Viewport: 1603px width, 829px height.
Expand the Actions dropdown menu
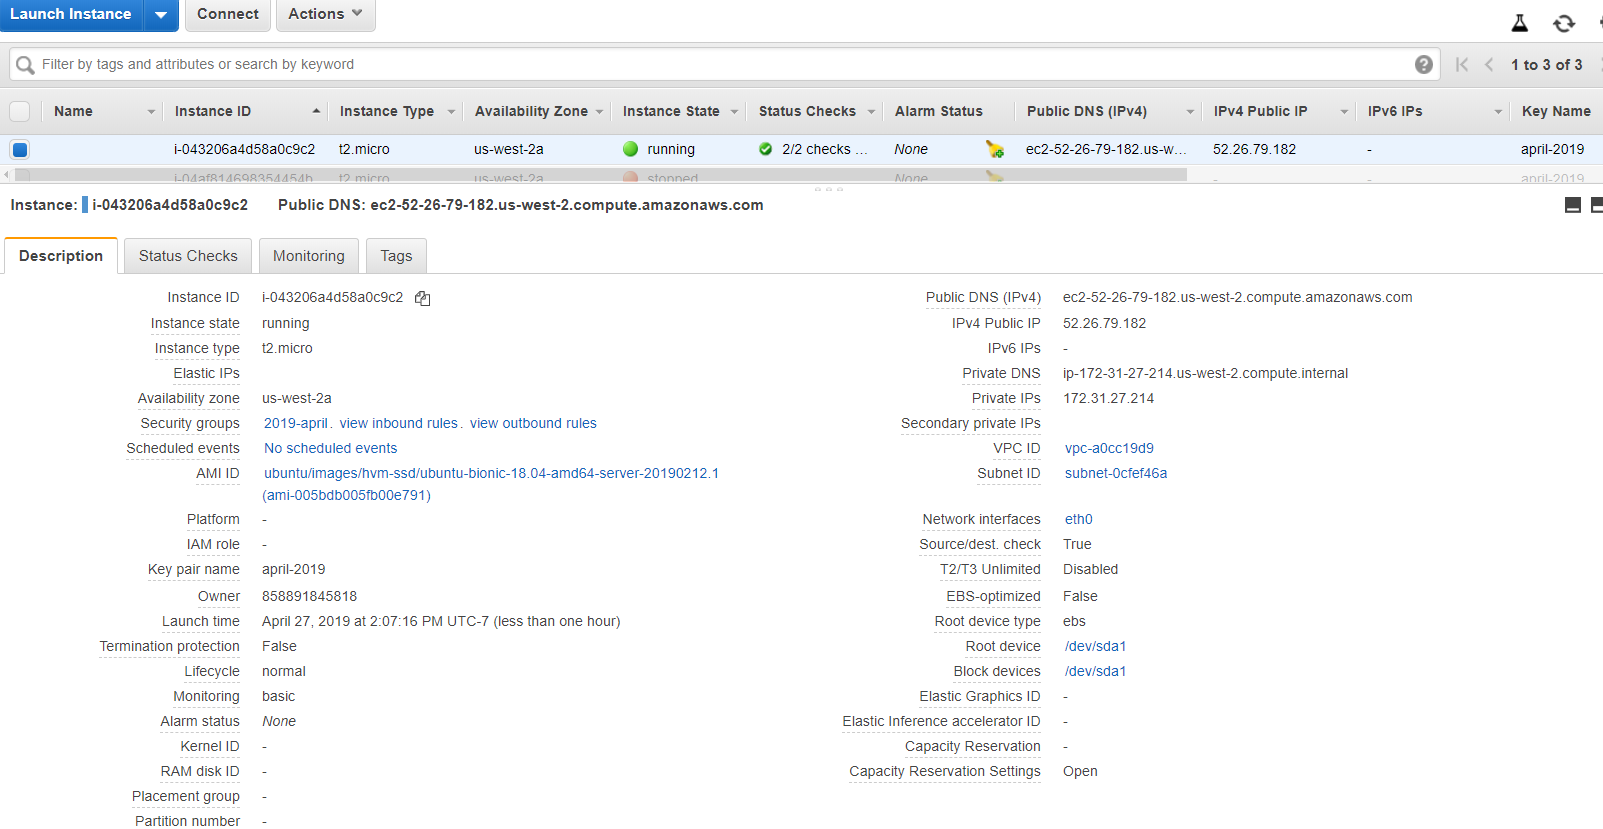tap(325, 15)
